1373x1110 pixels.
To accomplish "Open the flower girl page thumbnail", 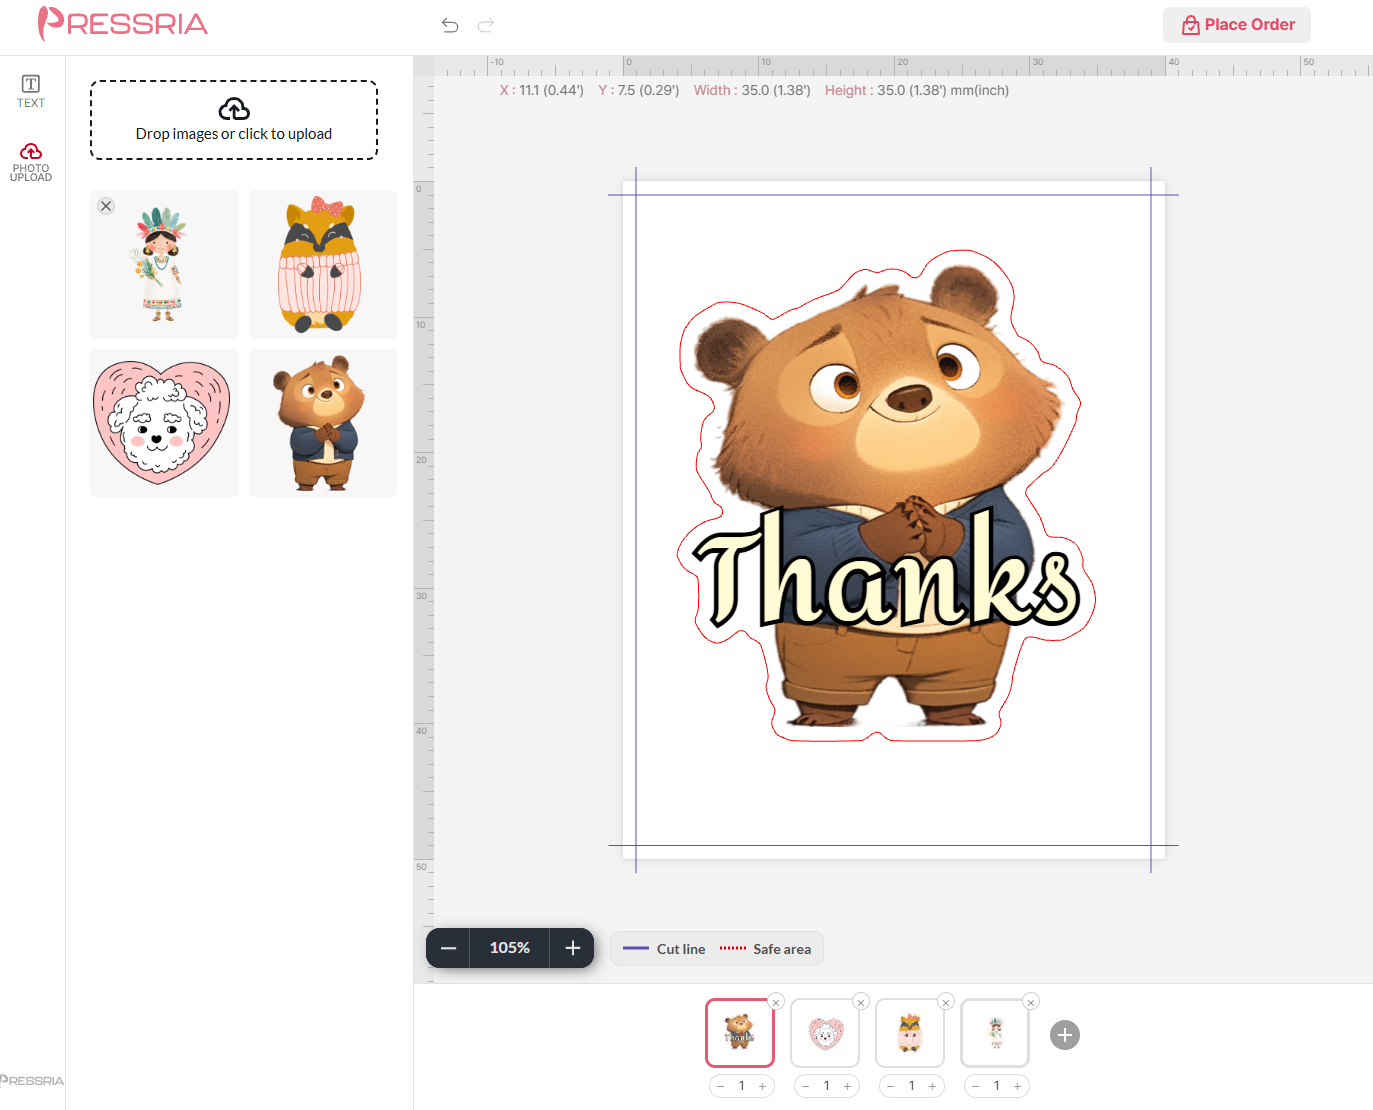I will 995,1033.
